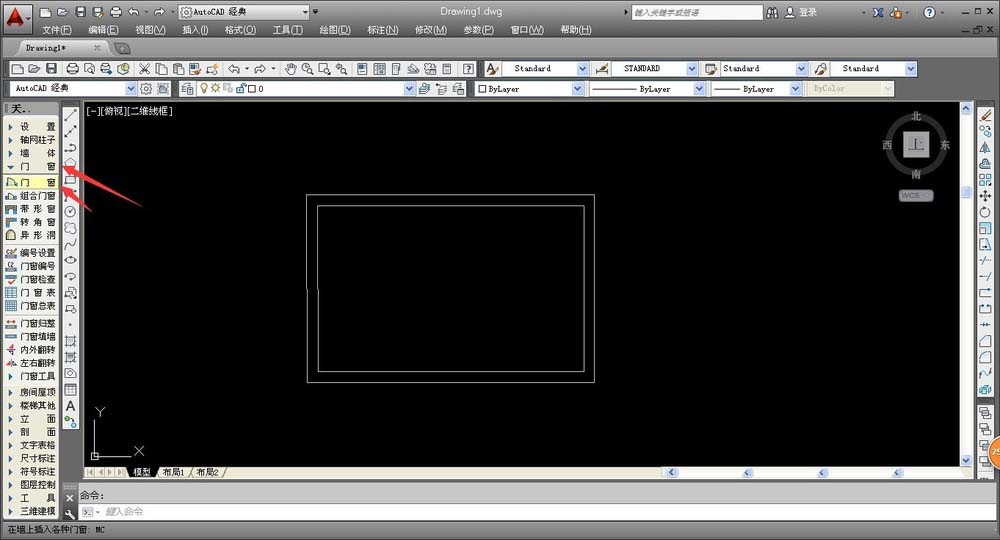Image resolution: width=1000 pixels, height=540 pixels.
Task: Open the 视图(V) menu
Action: coord(150,30)
